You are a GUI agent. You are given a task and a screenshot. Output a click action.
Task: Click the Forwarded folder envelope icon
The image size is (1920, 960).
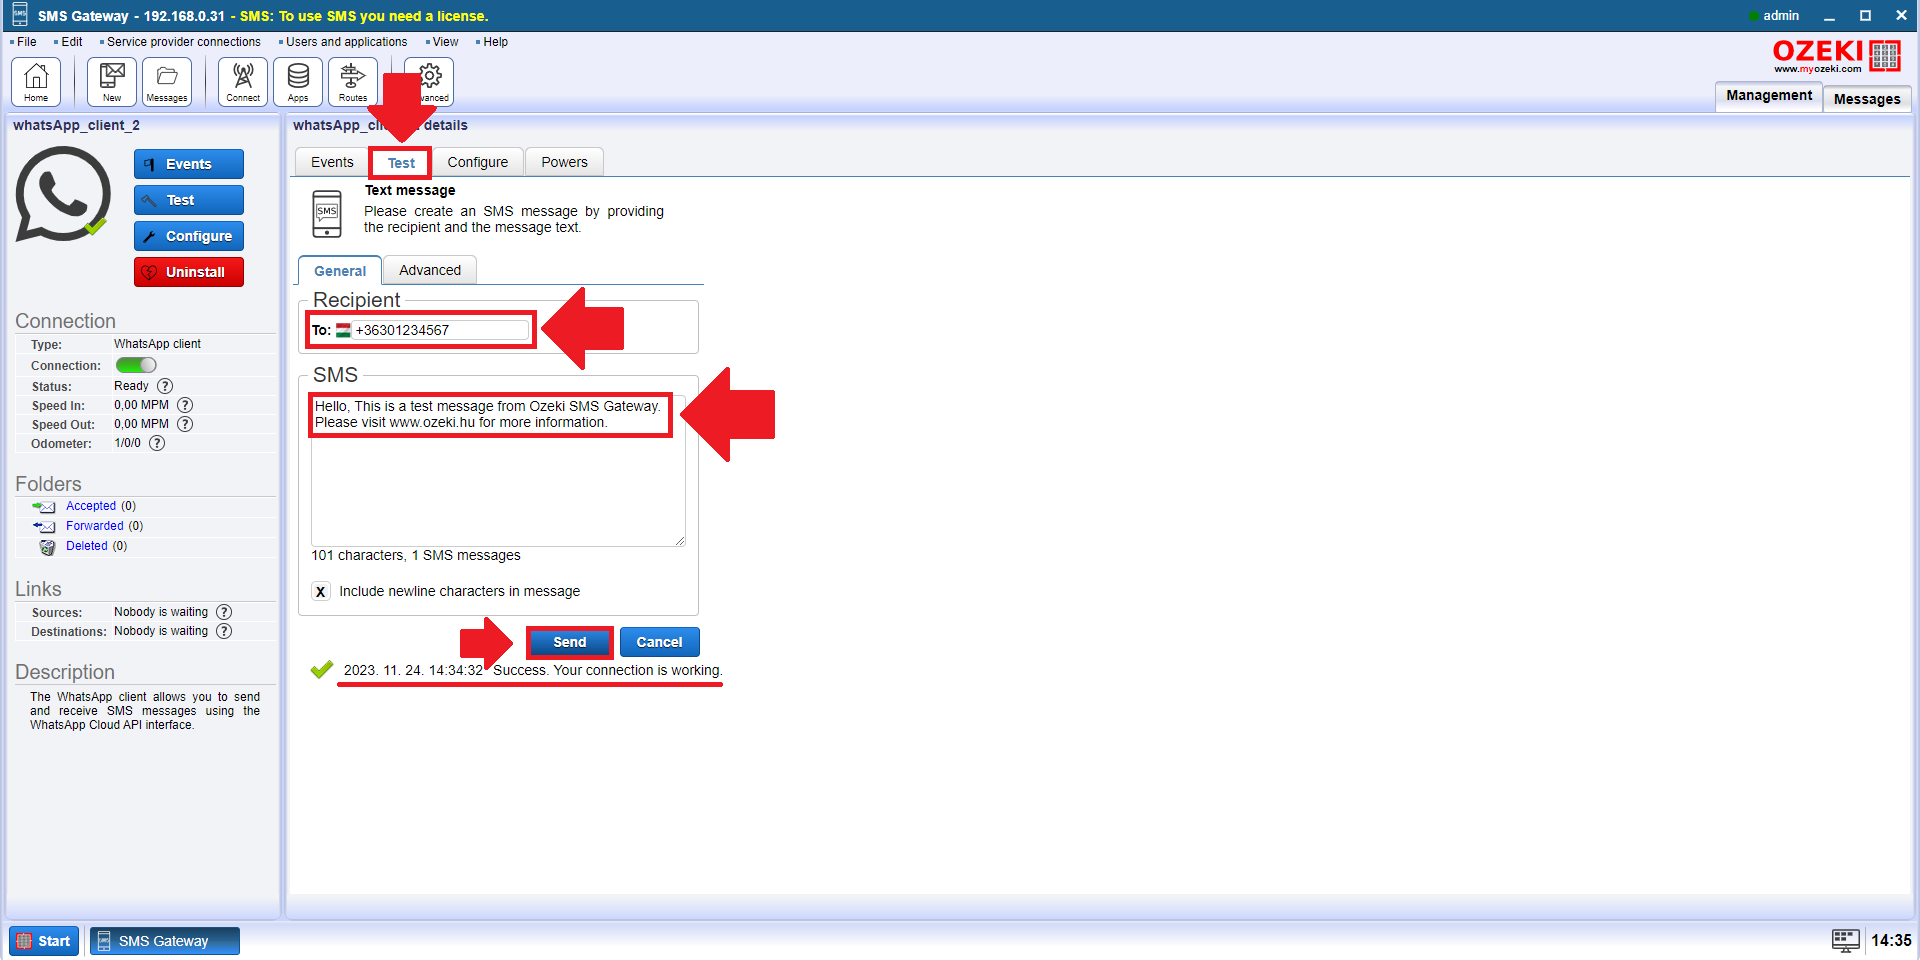[x=44, y=526]
